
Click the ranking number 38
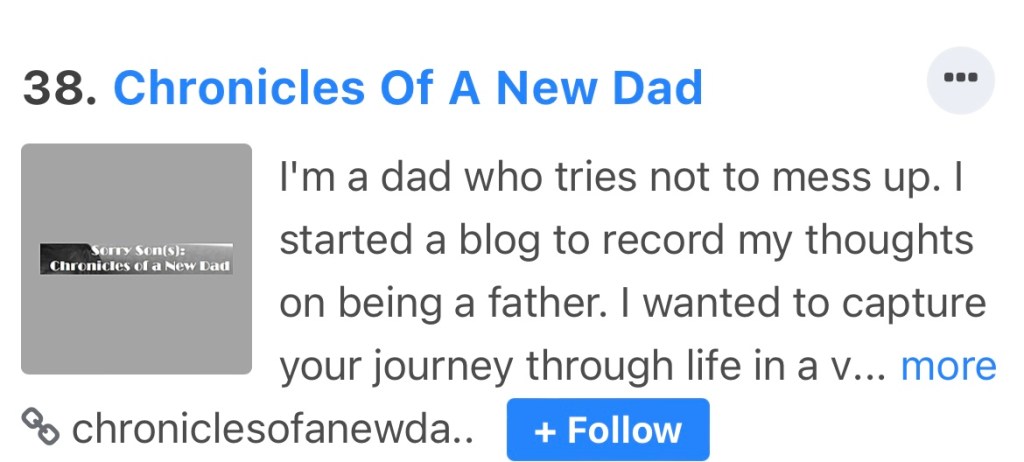pos(59,89)
